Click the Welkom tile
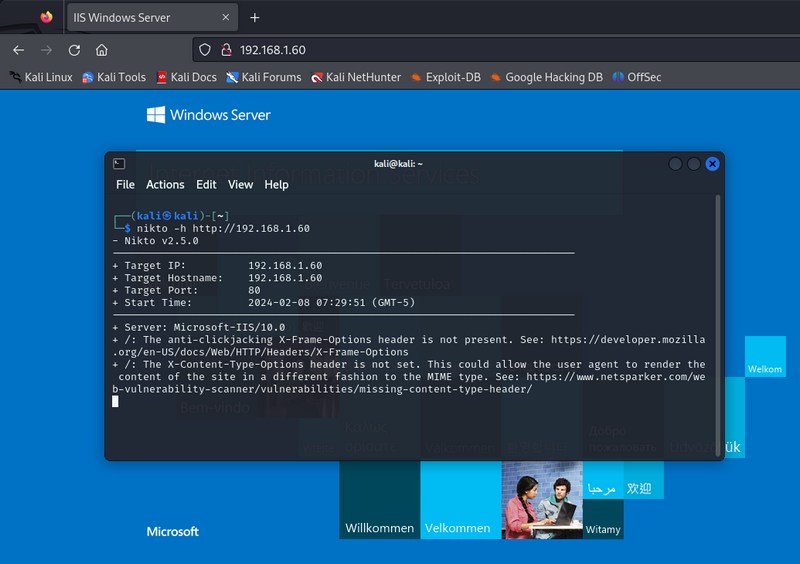800x564 pixels. [x=765, y=357]
